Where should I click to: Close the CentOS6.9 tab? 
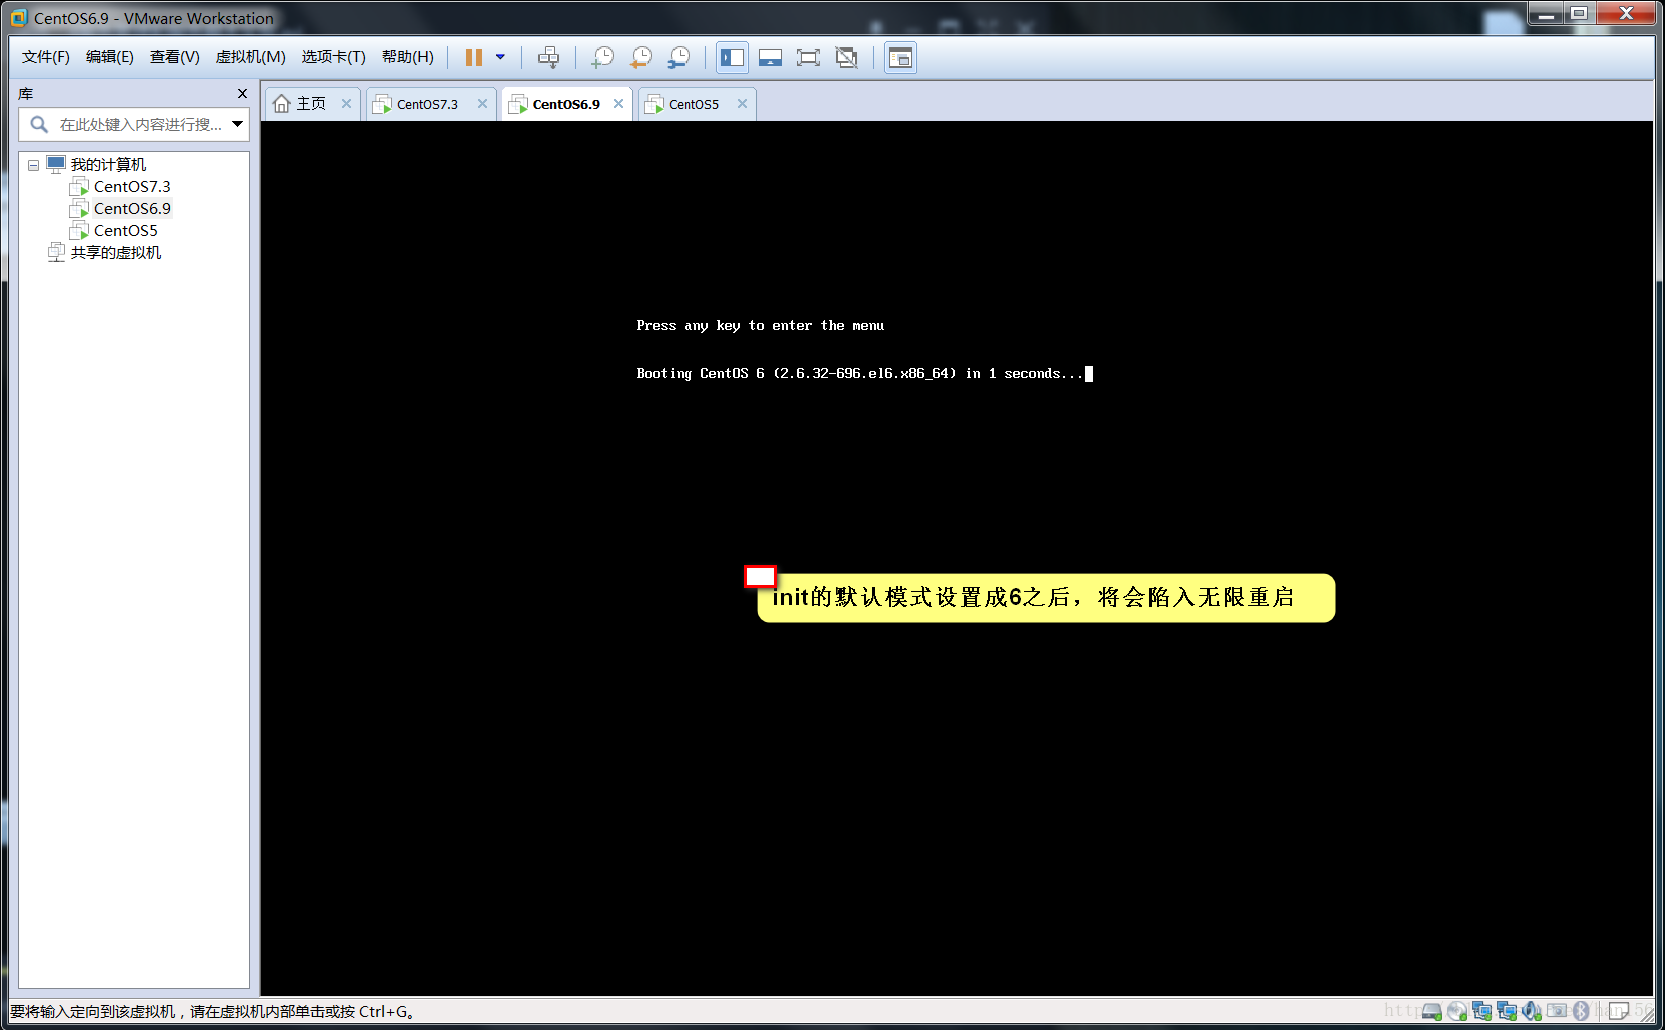click(618, 103)
